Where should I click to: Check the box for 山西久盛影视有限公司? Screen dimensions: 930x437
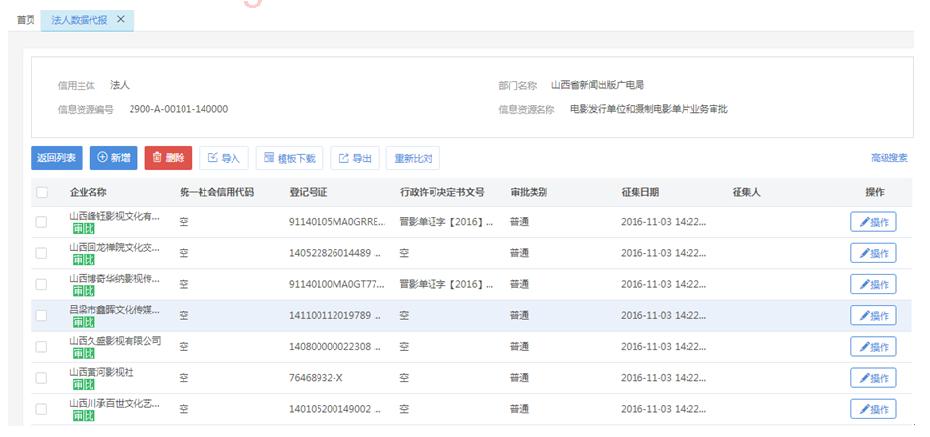pyautogui.click(x=41, y=347)
